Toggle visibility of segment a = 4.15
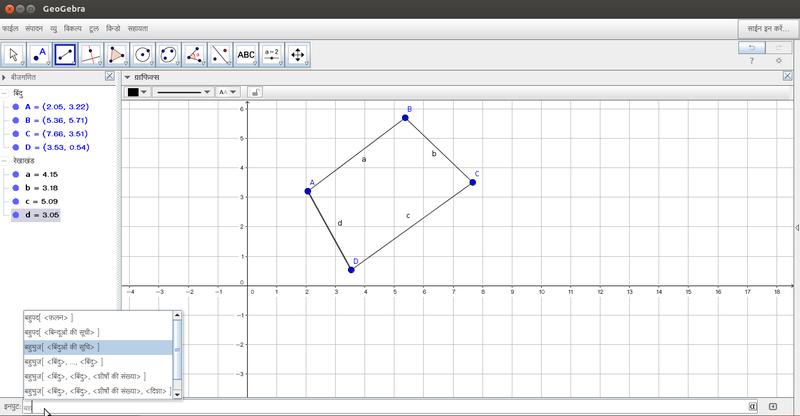Viewport: 800px width, 416px height. tap(16, 174)
